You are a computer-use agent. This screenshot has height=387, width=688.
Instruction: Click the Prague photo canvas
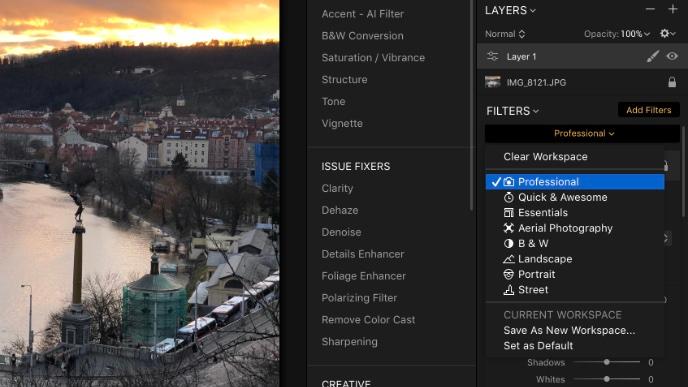140,194
